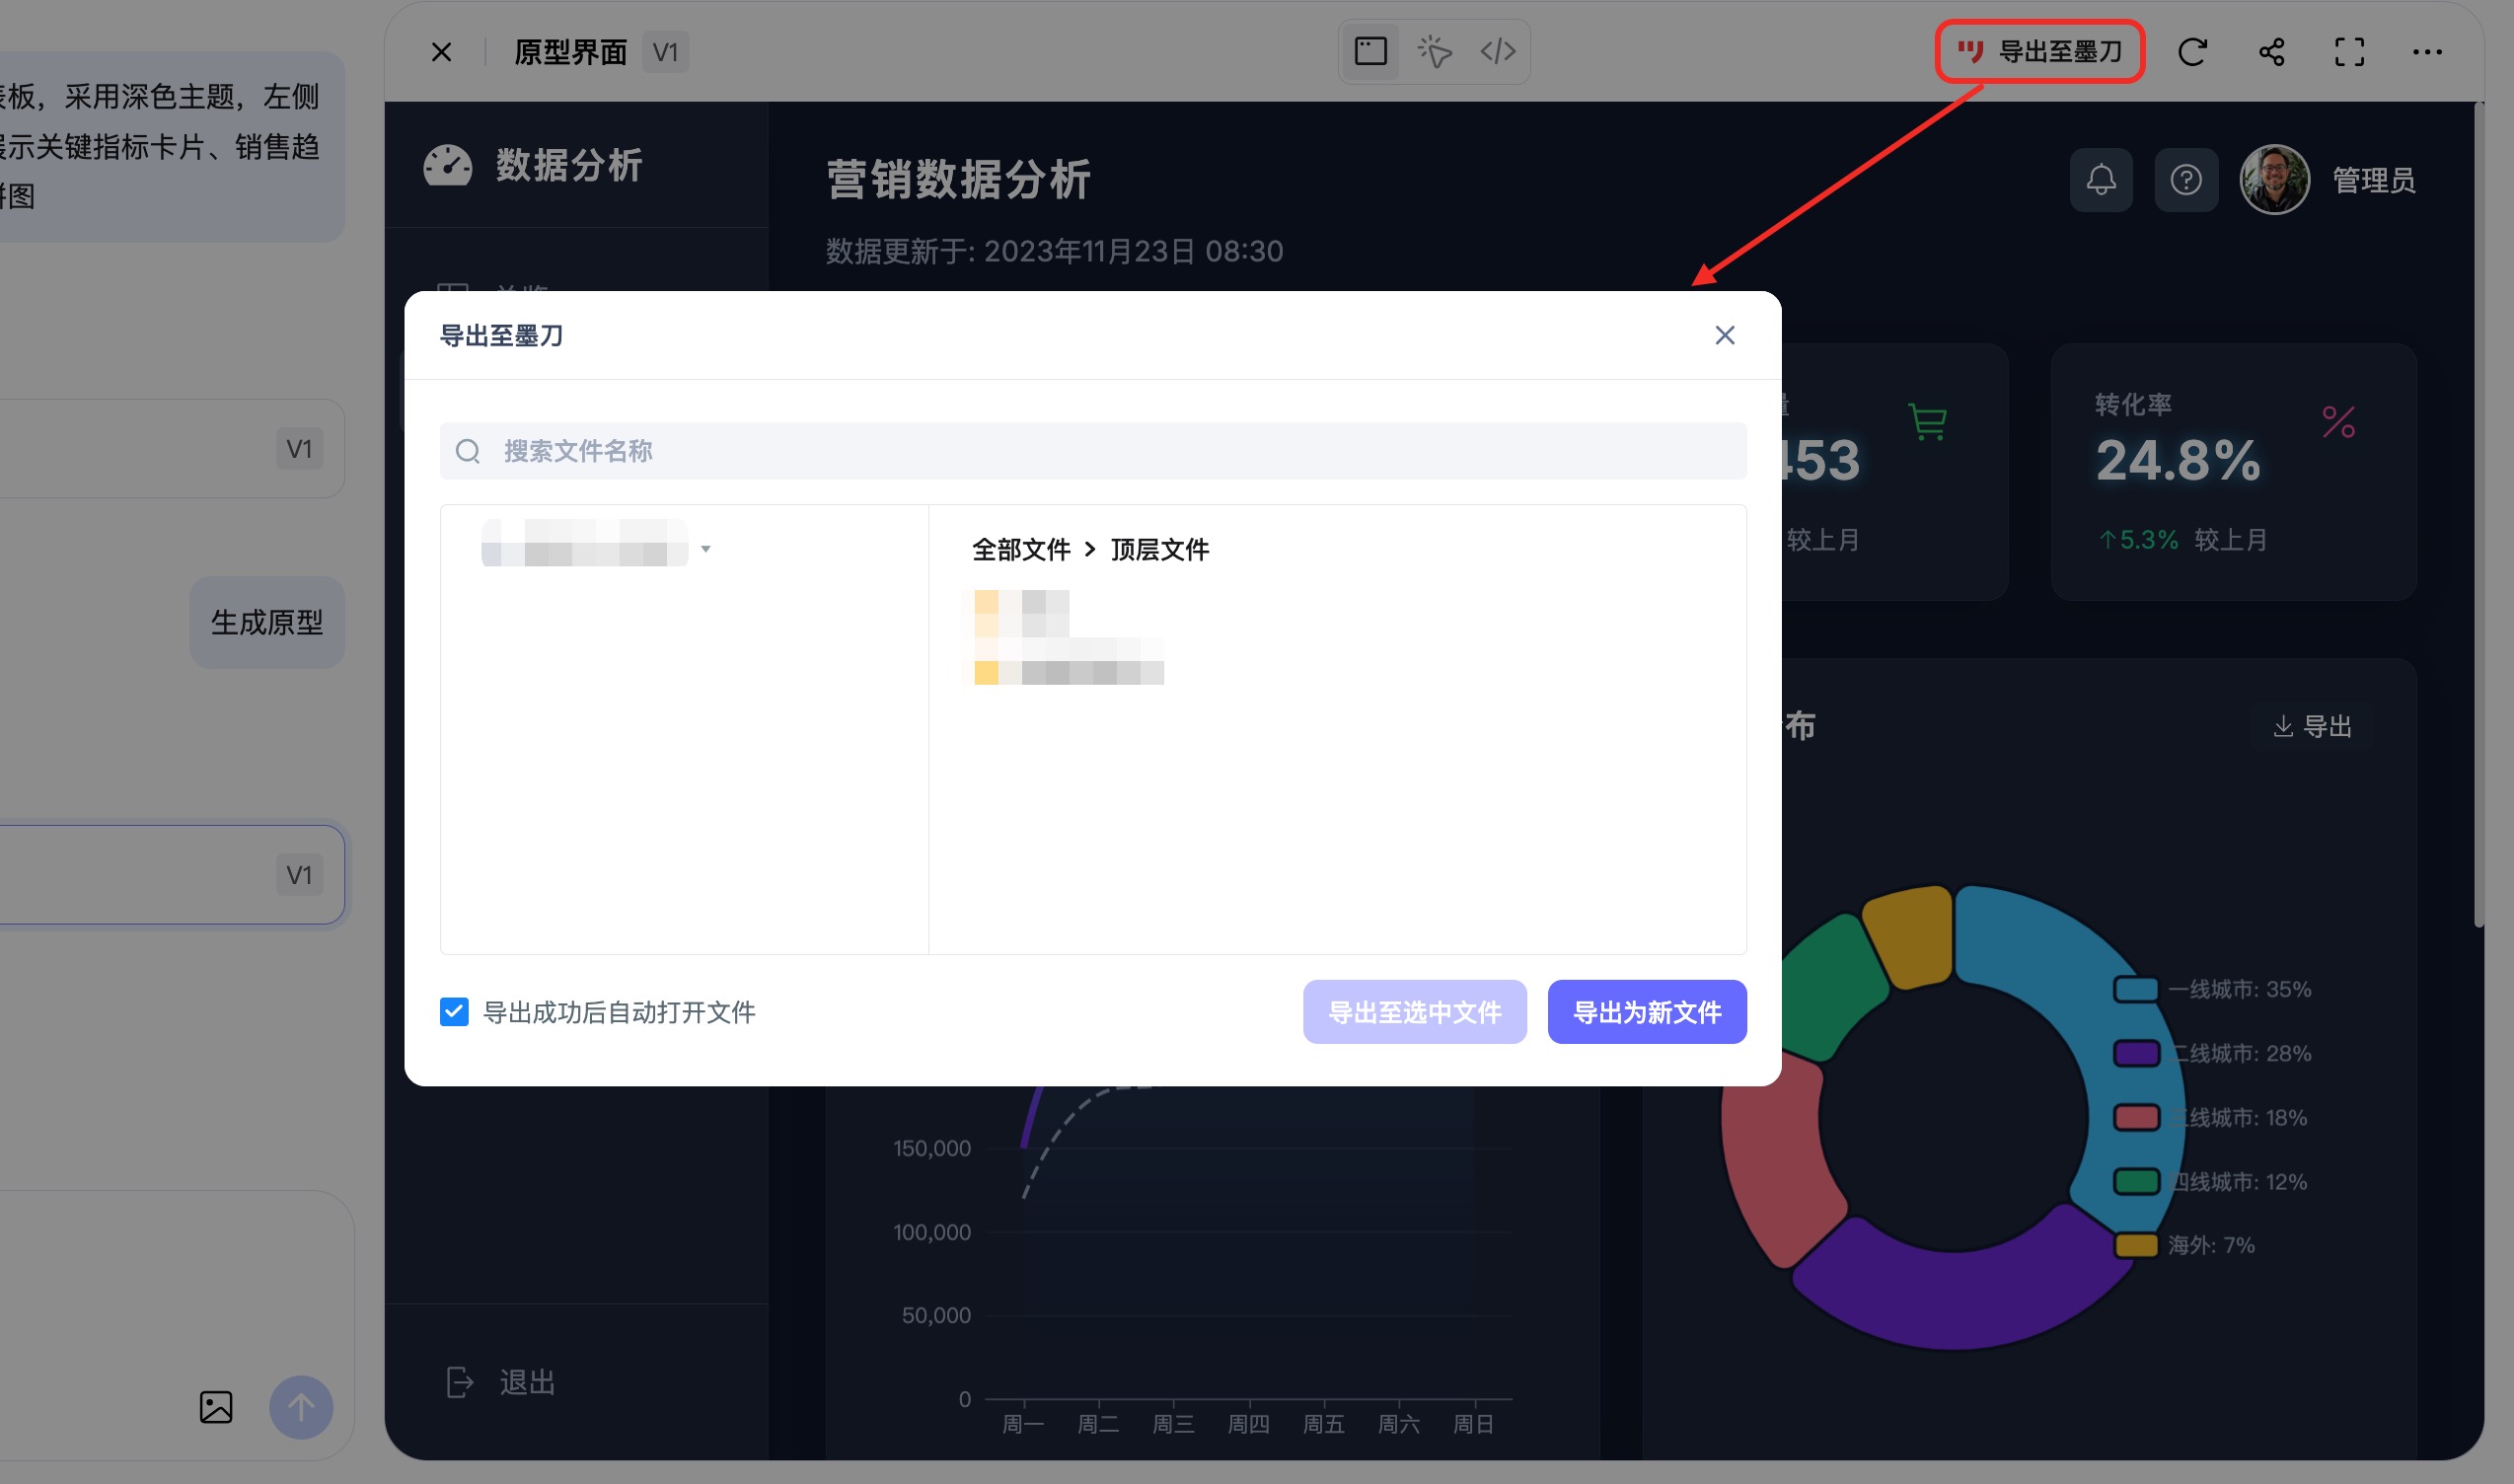
Task: Click the 导出 link on the chart panel
Action: click(2310, 726)
